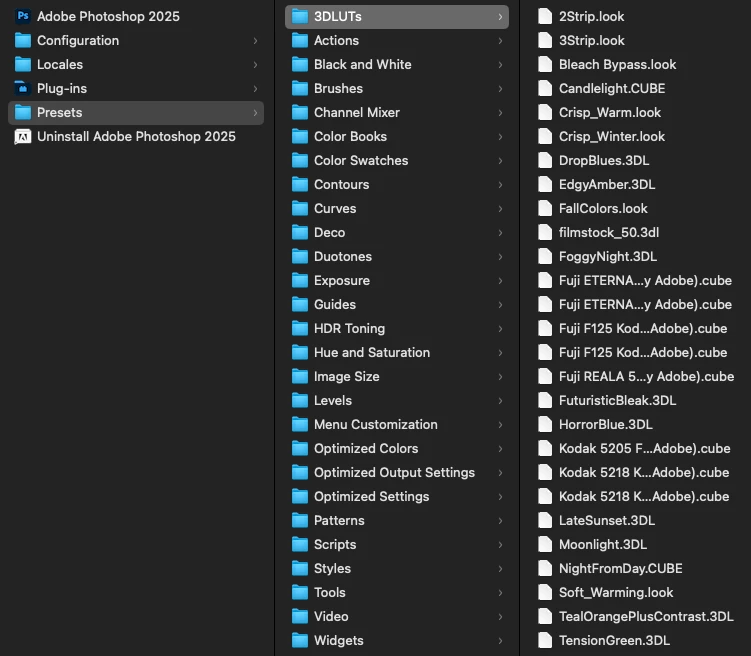
Task: Select the Plug-ins folder icon
Action: coord(23,89)
